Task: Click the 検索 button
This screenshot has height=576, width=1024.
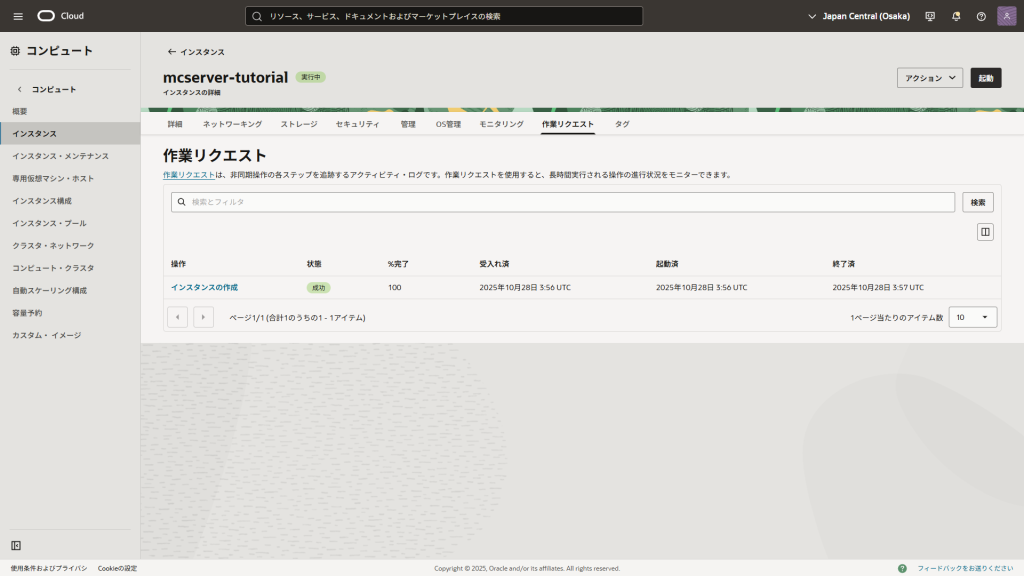Action: 977,202
